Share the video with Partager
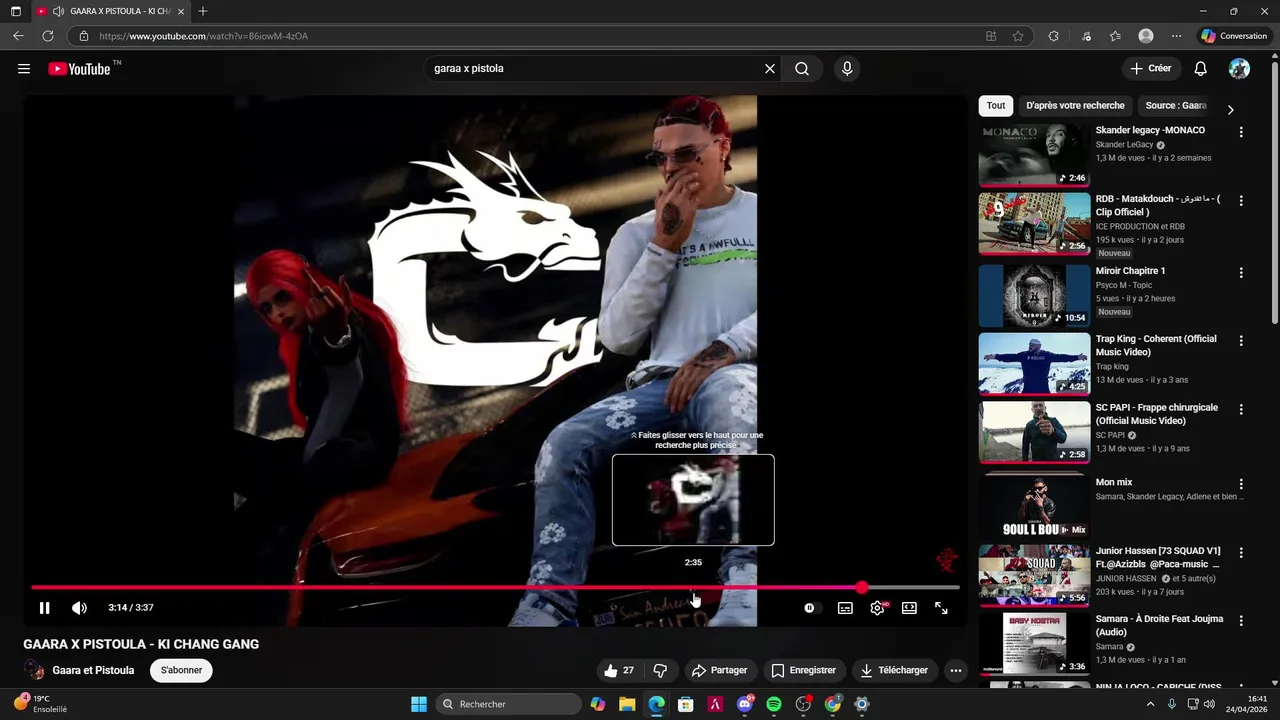 tap(720, 670)
